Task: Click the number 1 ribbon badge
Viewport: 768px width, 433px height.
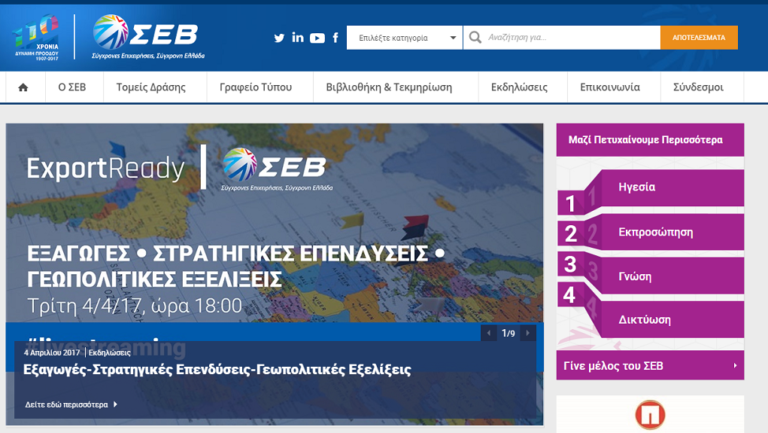Action: tap(570, 203)
